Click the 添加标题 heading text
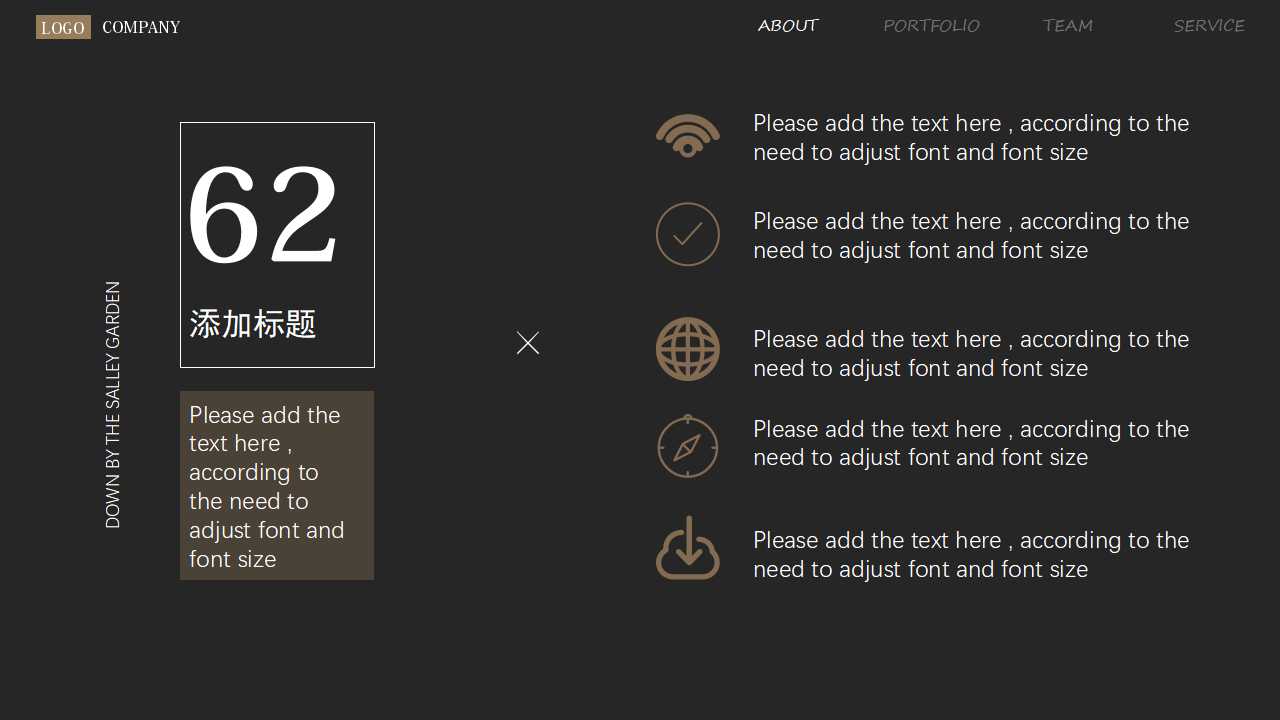 (x=253, y=324)
